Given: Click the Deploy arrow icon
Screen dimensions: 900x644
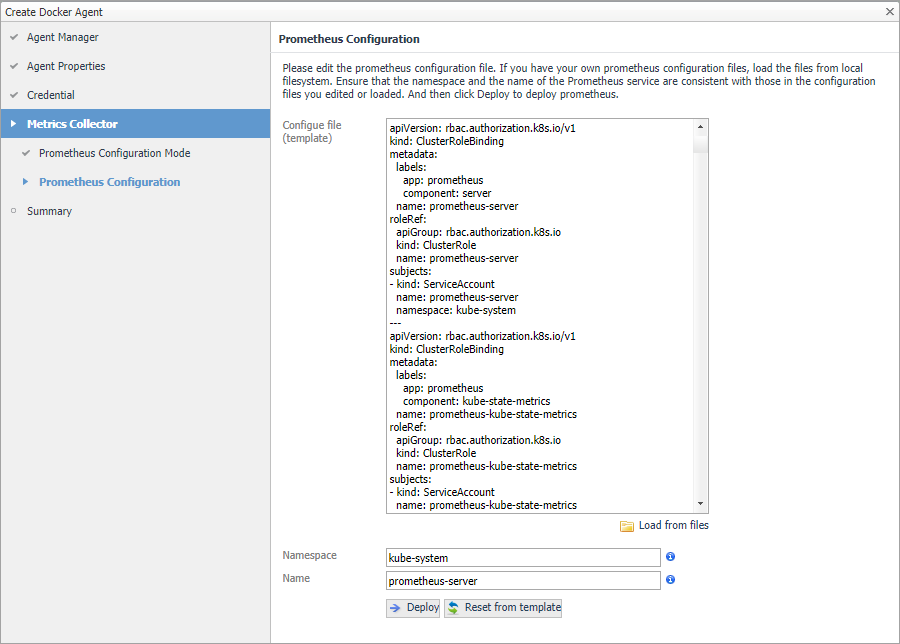Looking at the screenshot, I should coord(396,608).
